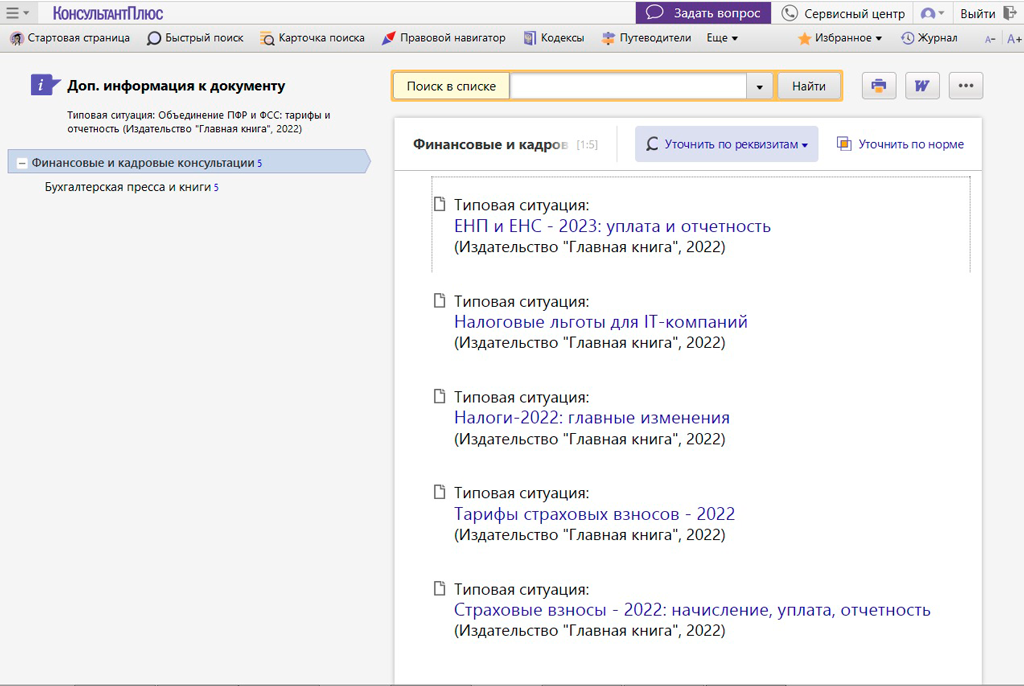Click the Типовая ситуация: Объединение ПФР subtitle
The width and height of the screenshot is (1024, 686).
pyautogui.click(x=199, y=122)
